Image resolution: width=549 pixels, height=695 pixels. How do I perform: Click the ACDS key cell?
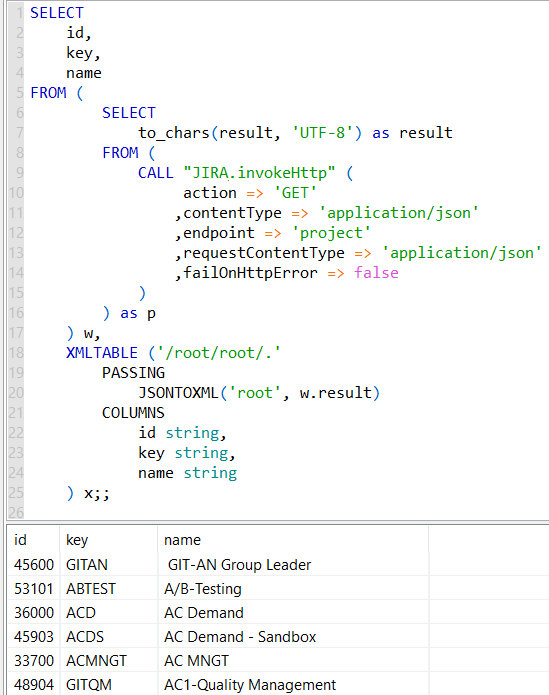coord(109,636)
